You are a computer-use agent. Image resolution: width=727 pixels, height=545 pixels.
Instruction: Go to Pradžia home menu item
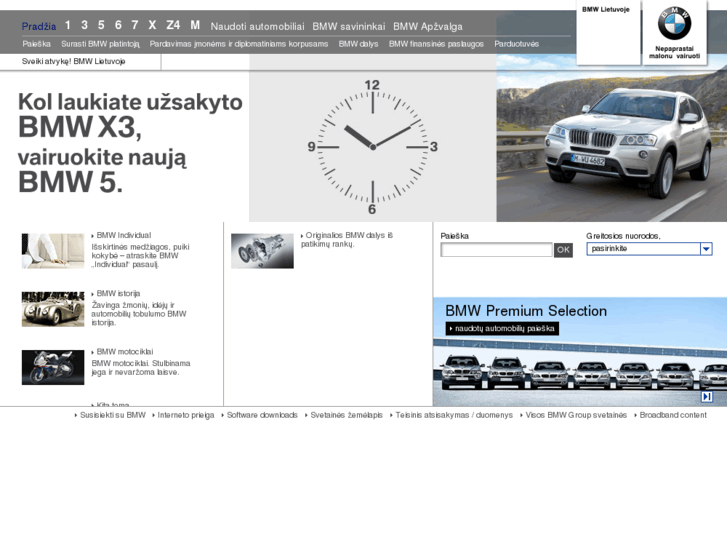[39, 26]
